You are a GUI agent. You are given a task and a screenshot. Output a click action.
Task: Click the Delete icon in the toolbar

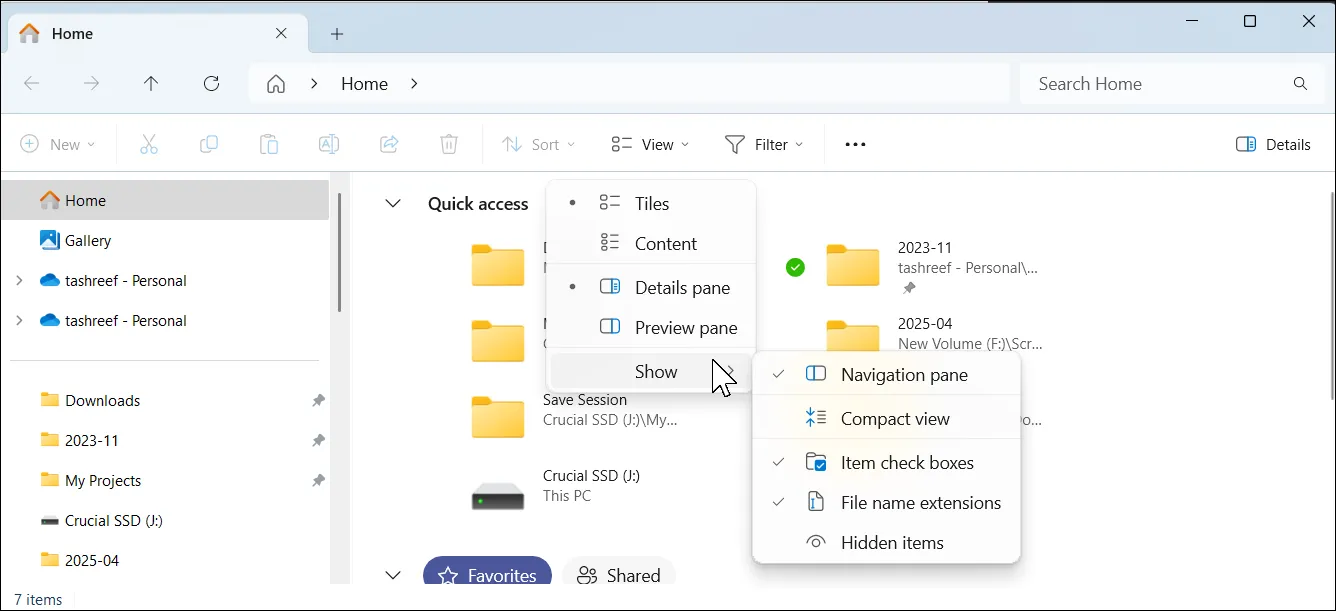tap(448, 144)
